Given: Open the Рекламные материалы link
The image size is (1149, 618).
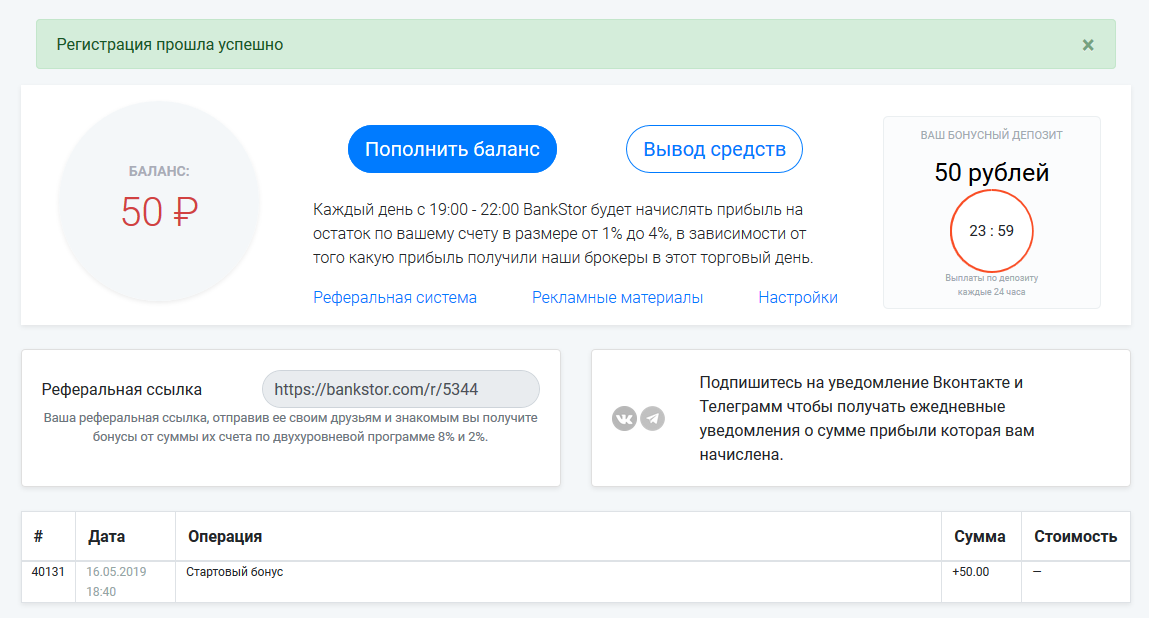Looking at the screenshot, I should [618, 298].
